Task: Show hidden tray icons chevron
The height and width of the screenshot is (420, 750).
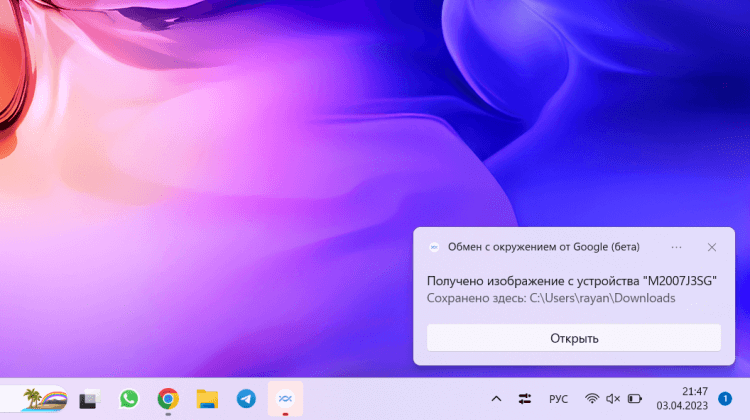Action: point(496,398)
